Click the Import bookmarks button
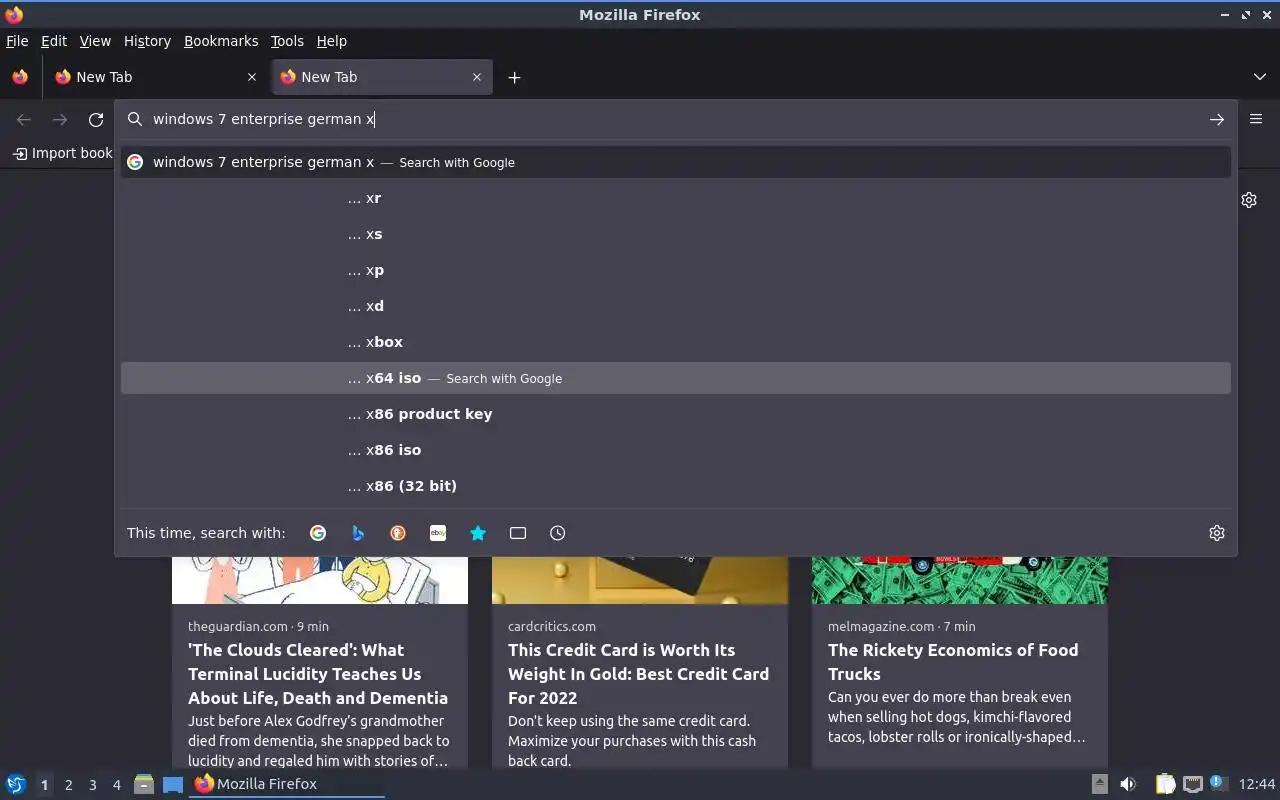Viewport: 1280px width, 800px height. [62, 153]
